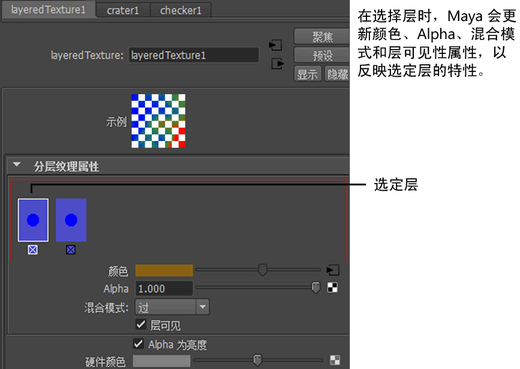Viewport: 520px width, 369px height.
Task: Toggle the 层可见 checkbox
Action: coord(141,324)
